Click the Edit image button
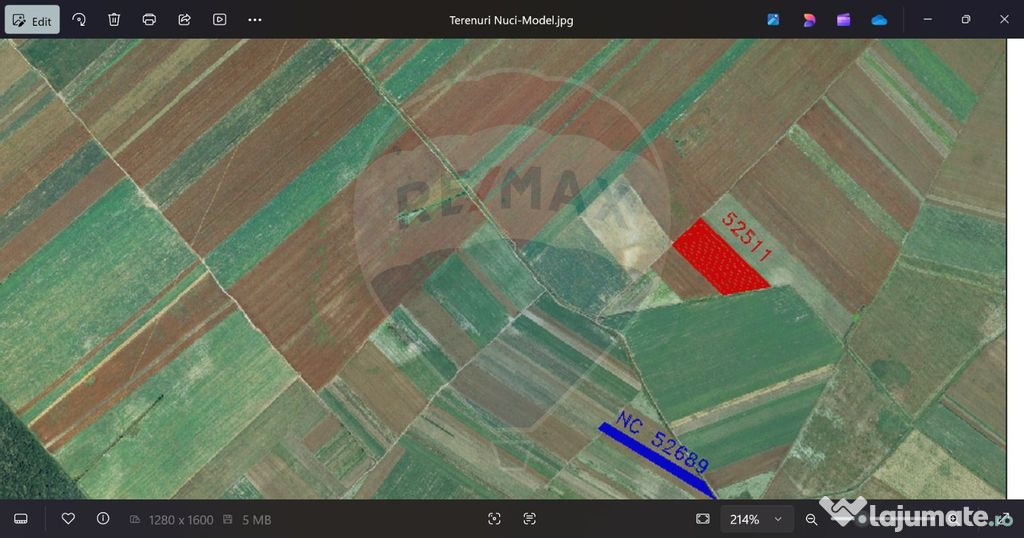1024x538 pixels. 32,20
